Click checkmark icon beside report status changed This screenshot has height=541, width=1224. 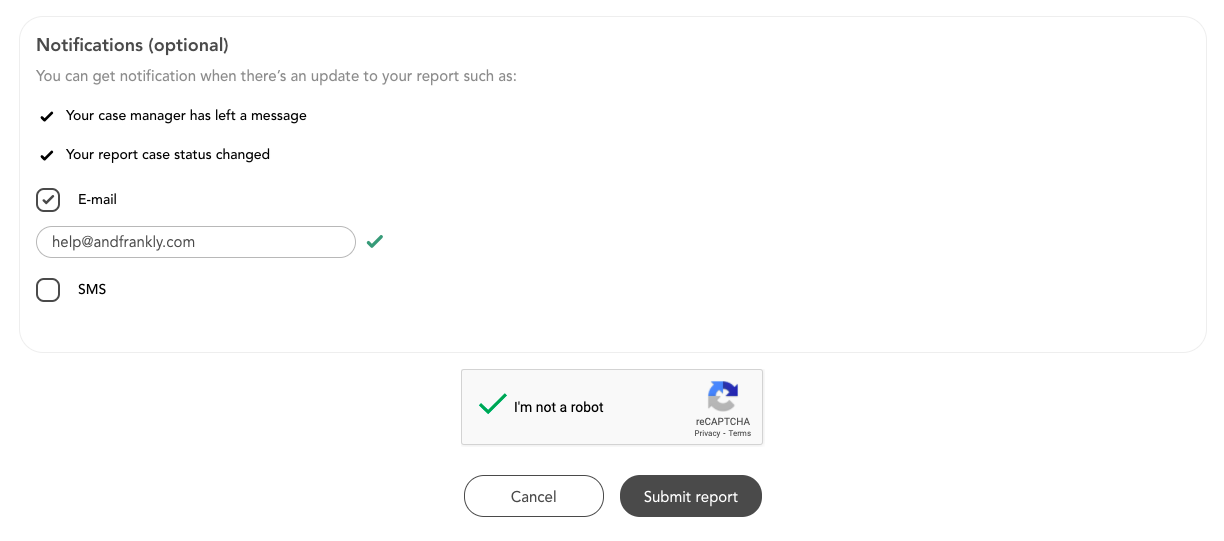[x=46, y=156]
